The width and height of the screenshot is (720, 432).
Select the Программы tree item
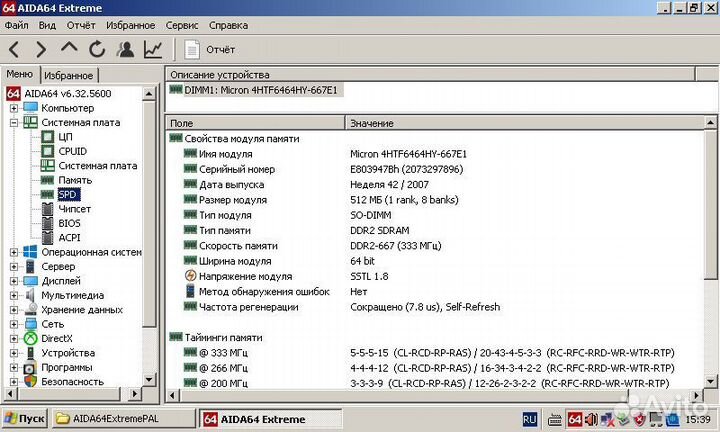pyautogui.click(x=67, y=367)
